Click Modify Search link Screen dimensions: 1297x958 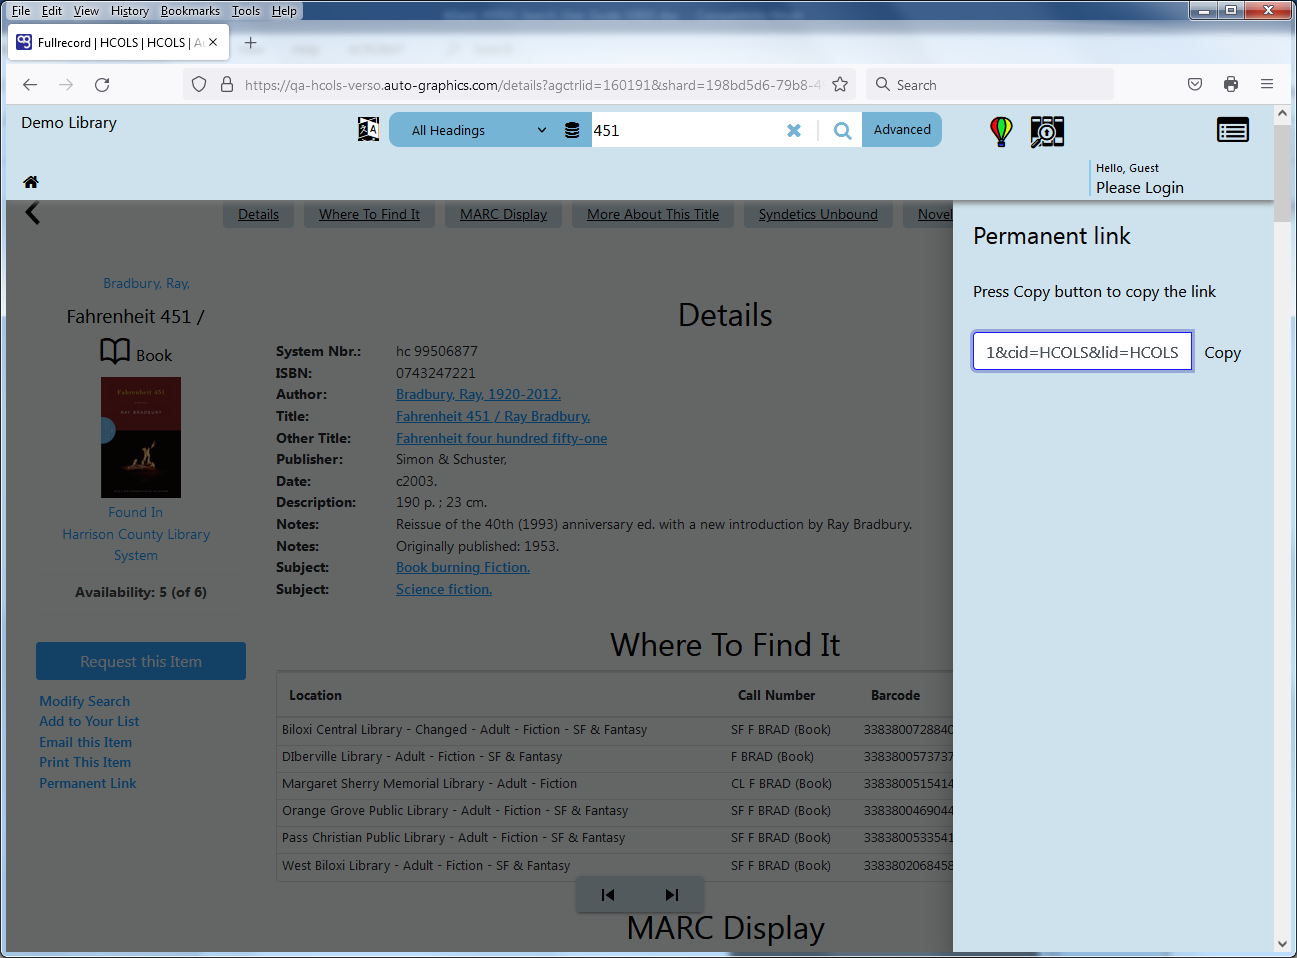point(85,701)
